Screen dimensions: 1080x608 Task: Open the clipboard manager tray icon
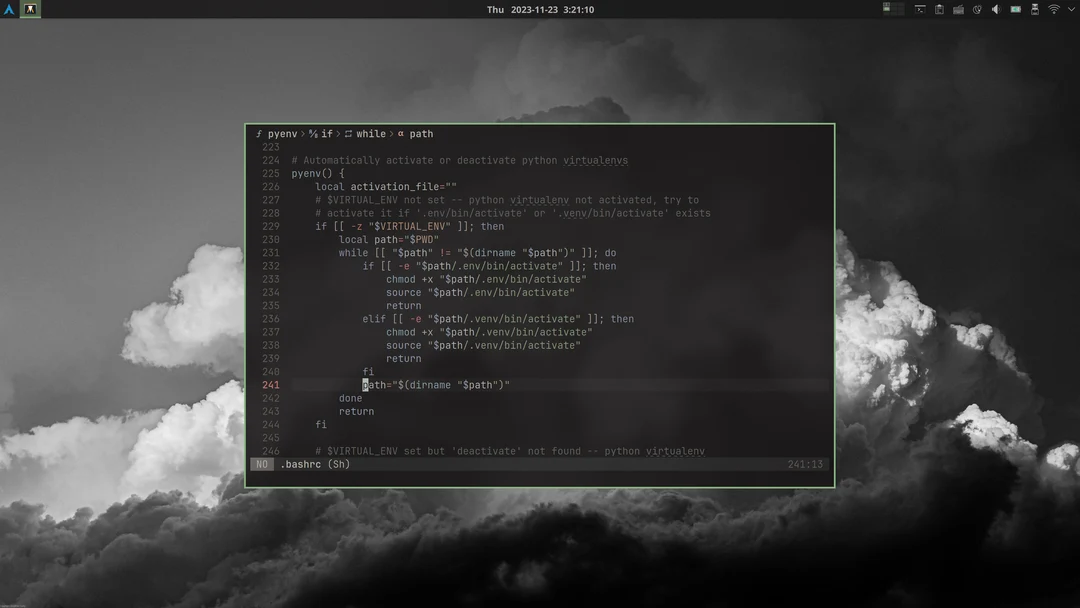pos(939,8)
